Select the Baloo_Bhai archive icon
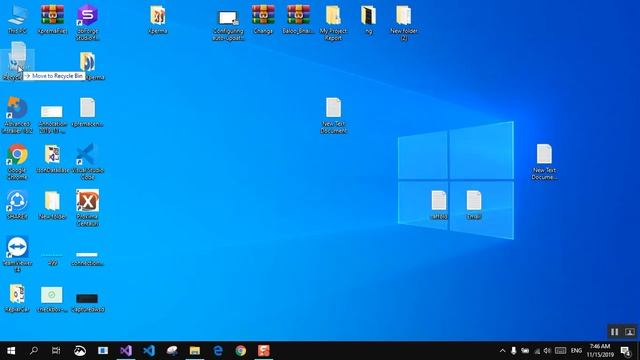This screenshot has width=640, height=360. pos(298,19)
